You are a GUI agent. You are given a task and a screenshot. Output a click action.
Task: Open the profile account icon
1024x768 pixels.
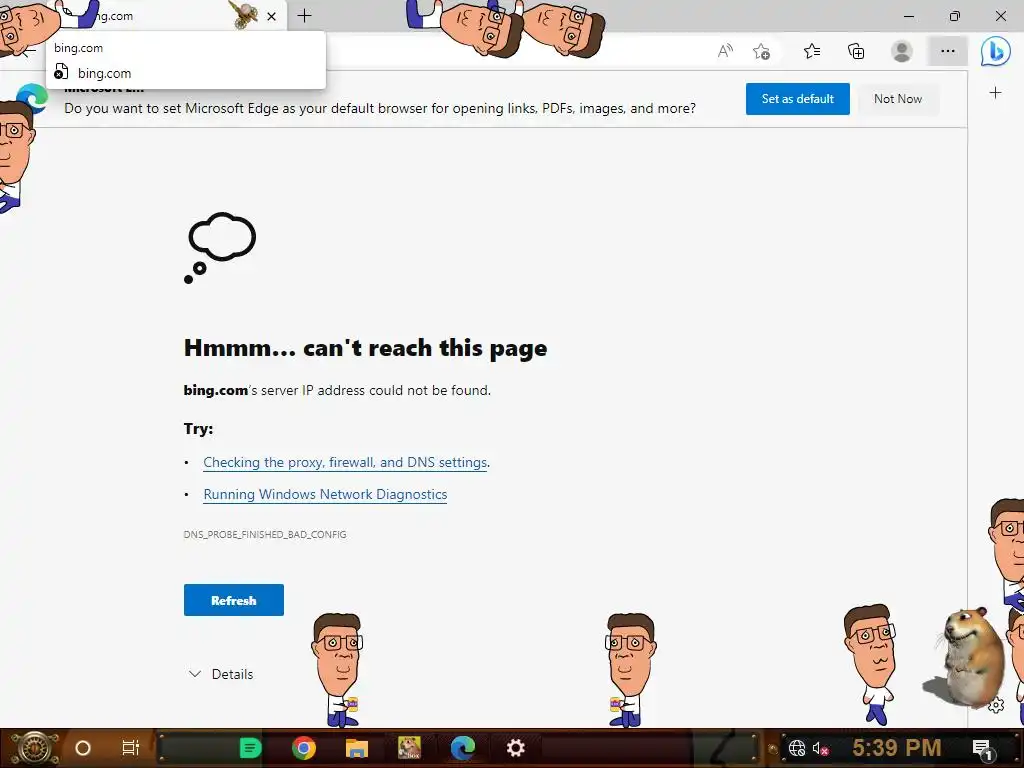[x=902, y=51]
